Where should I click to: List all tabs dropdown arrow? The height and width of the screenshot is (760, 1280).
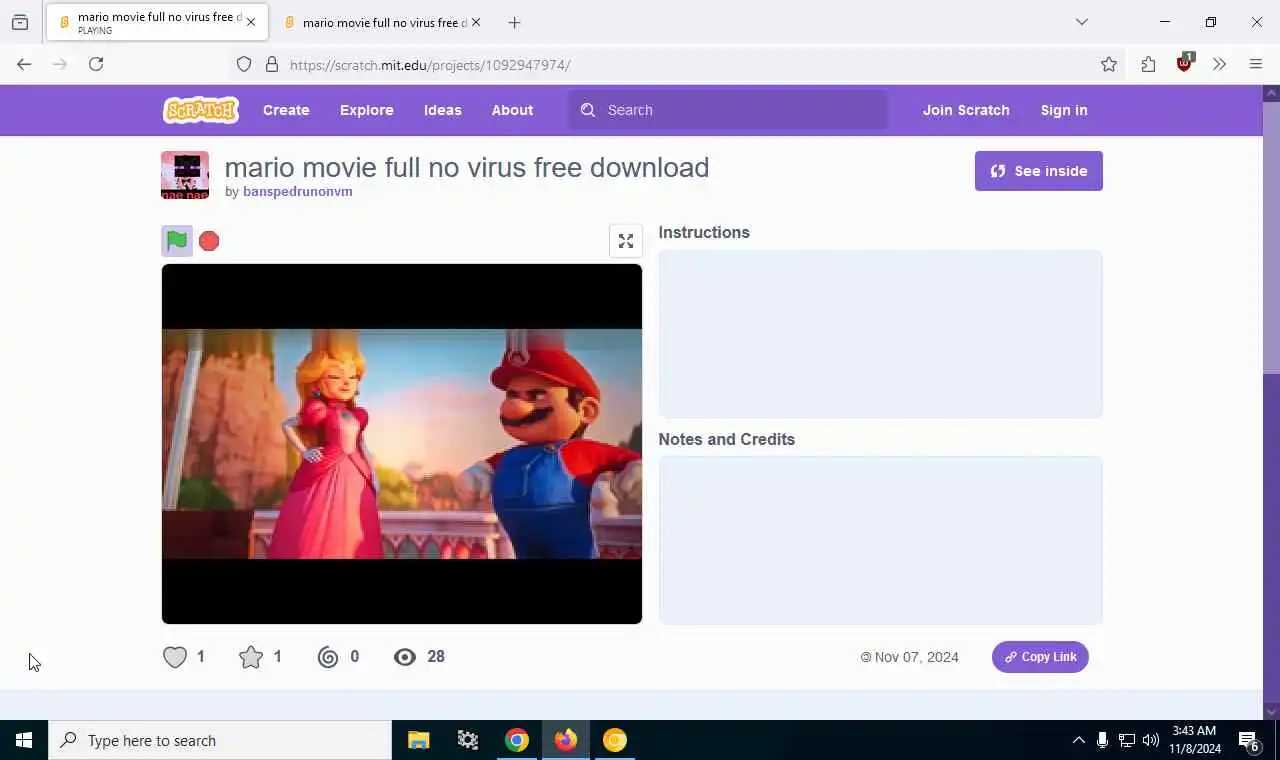(x=1082, y=22)
